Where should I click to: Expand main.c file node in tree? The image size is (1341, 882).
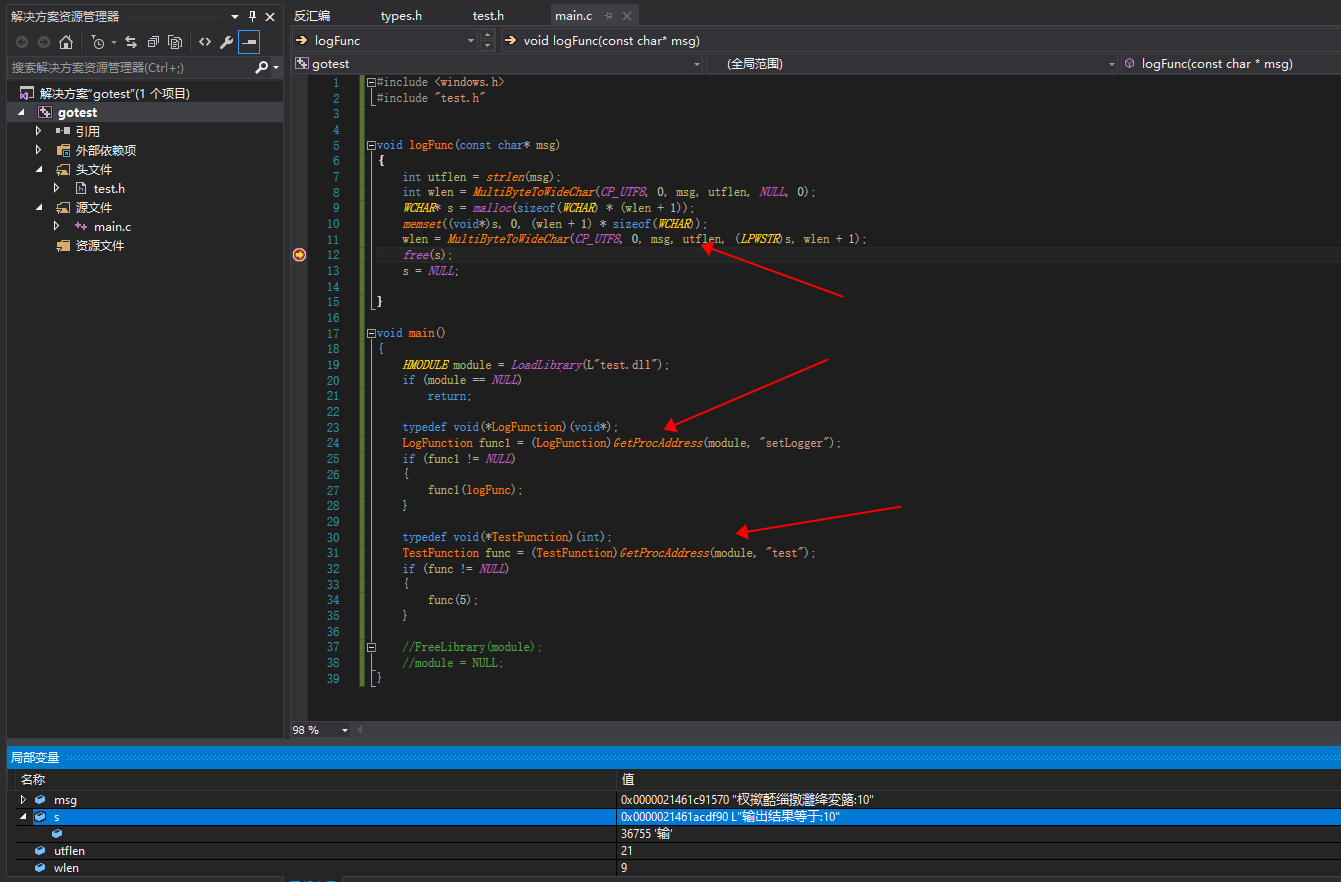57,226
